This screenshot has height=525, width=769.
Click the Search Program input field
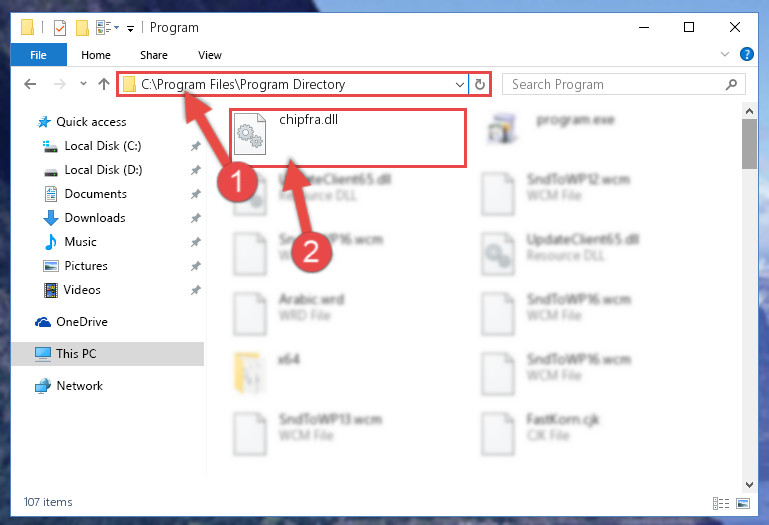[618, 84]
